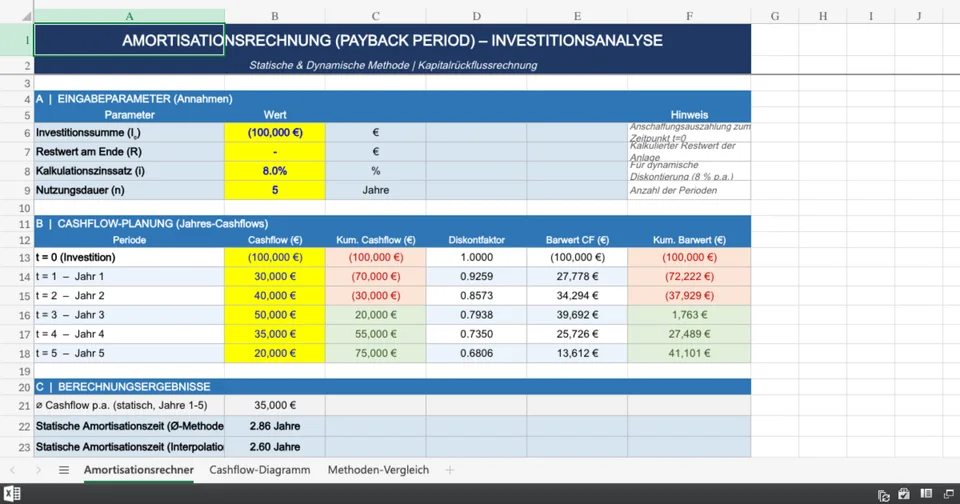This screenshot has width=960, height=504.
Task: Click the subtitle Statische & Dynamische Methode cell
Action: coord(392,66)
